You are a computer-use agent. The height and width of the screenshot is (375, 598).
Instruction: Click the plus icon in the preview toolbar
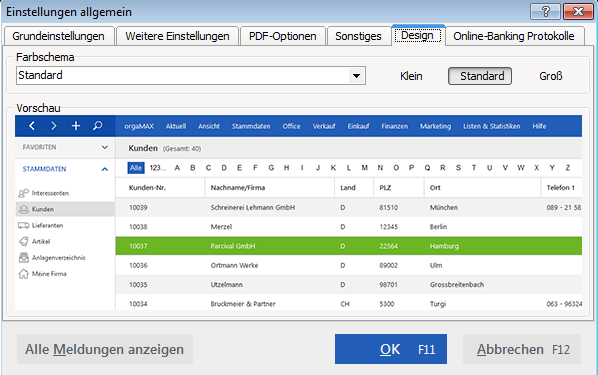(x=76, y=126)
